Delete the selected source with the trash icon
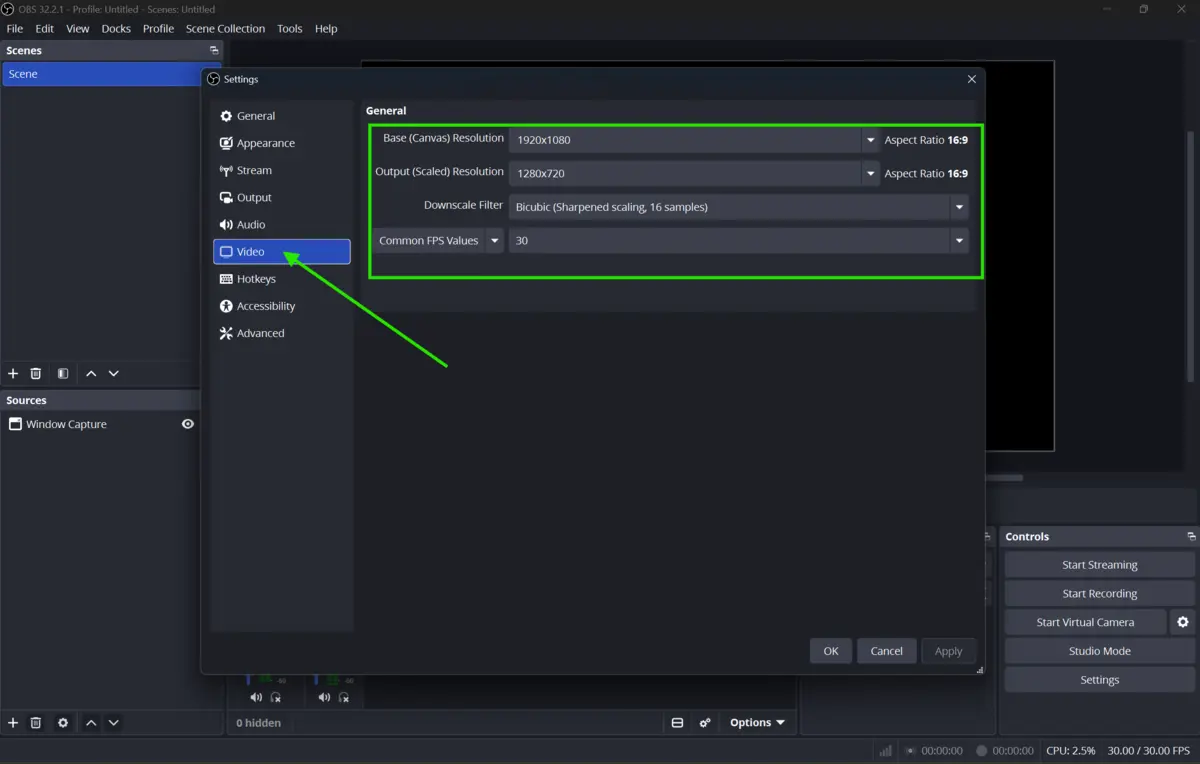The width and height of the screenshot is (1200, 764). tap(36, 722)
